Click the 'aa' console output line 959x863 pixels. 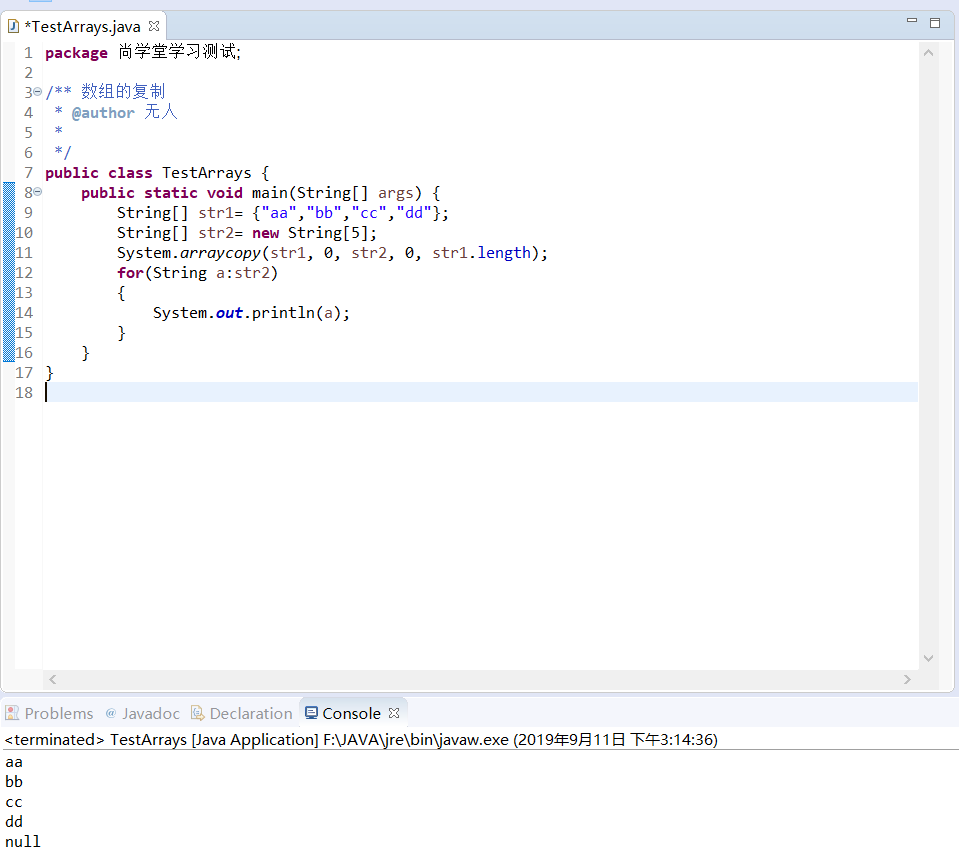pos(14,762)
